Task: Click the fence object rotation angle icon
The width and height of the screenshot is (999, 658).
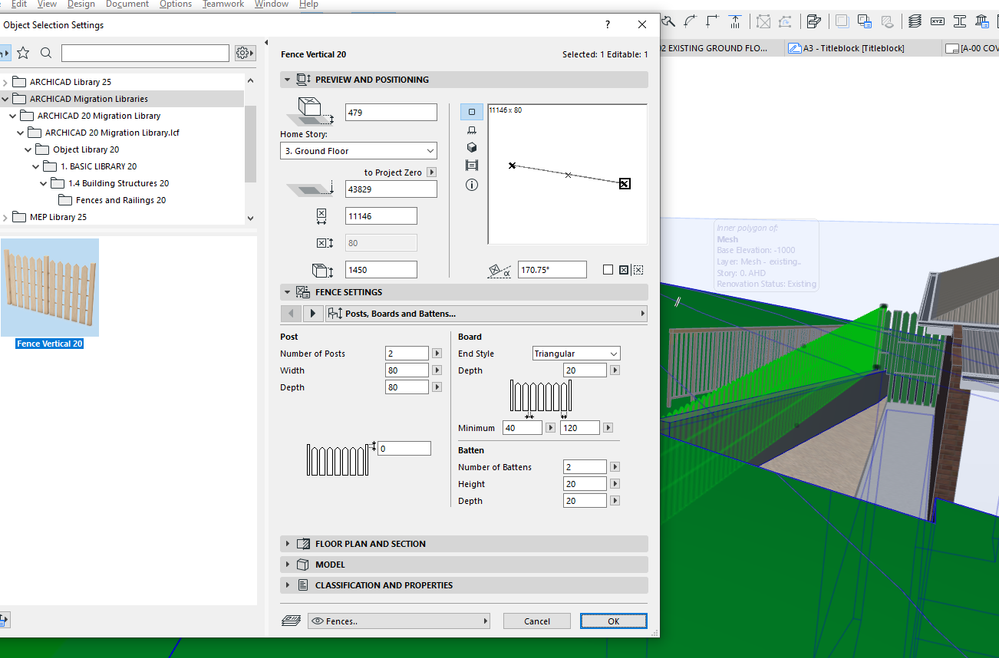Action: [499, 271]
